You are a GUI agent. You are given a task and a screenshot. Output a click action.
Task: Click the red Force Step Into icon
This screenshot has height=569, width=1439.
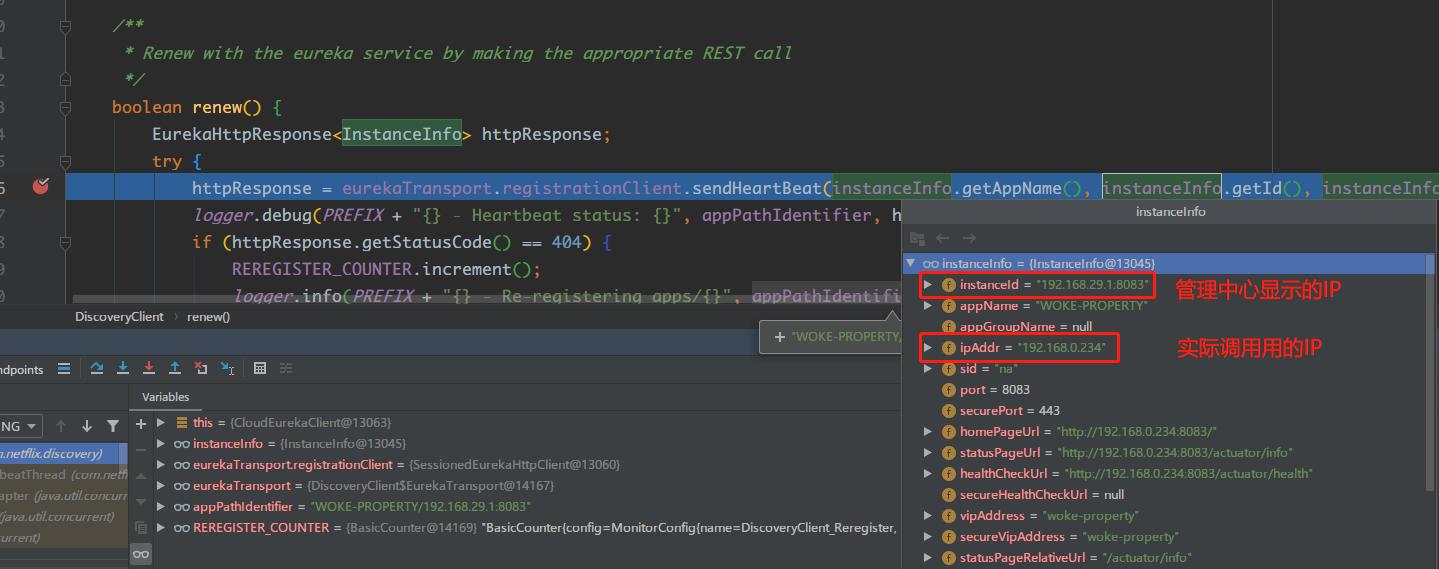(149, 368)
